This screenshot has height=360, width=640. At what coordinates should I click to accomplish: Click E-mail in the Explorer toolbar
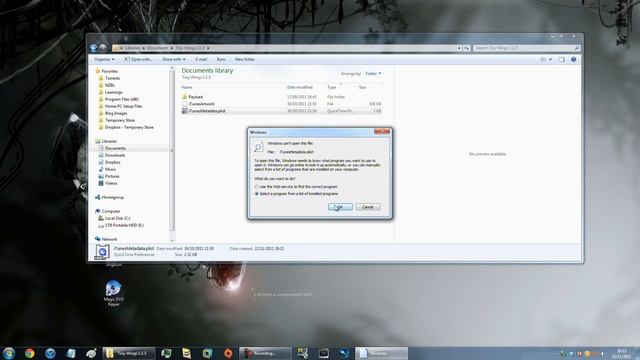click(201, 59)
